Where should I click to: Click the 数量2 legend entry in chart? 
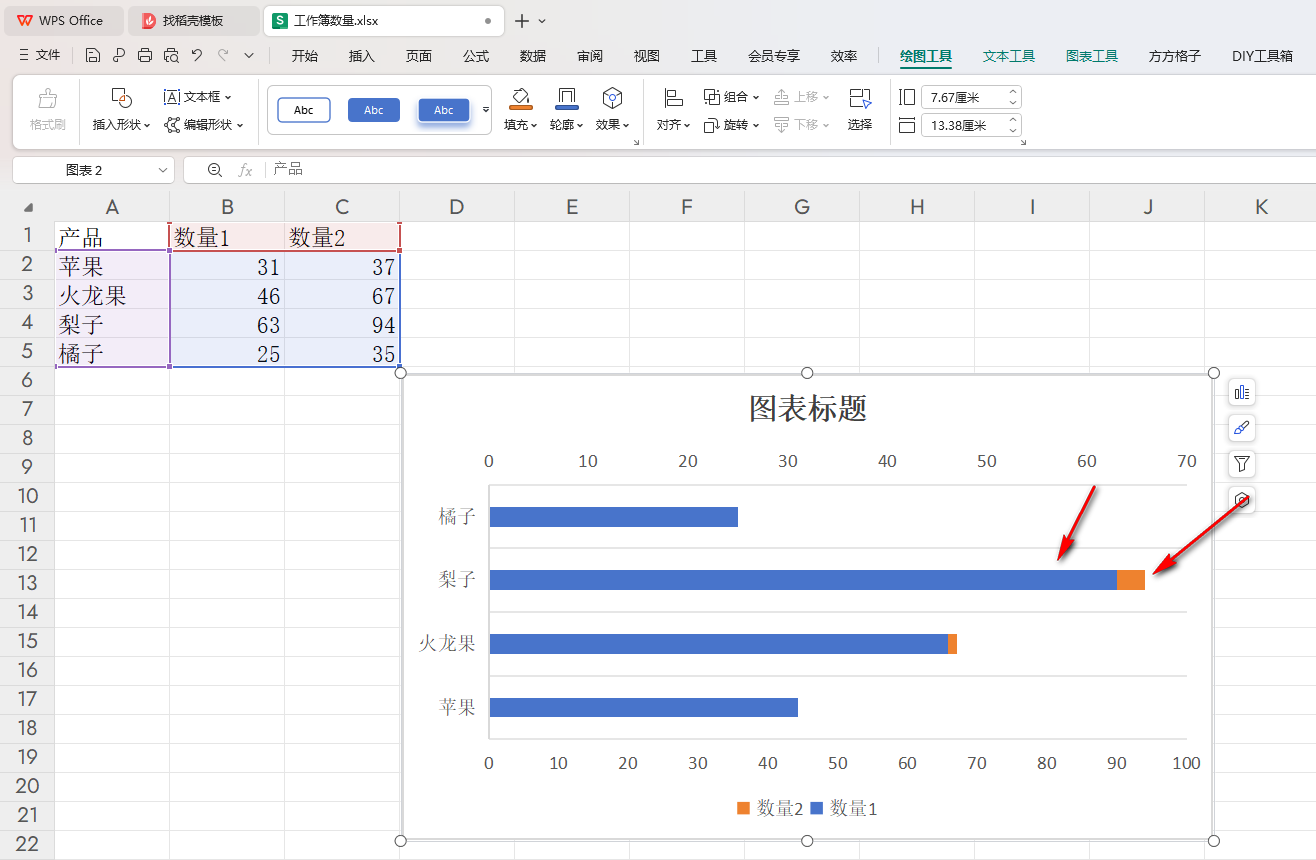pos(771,808)
